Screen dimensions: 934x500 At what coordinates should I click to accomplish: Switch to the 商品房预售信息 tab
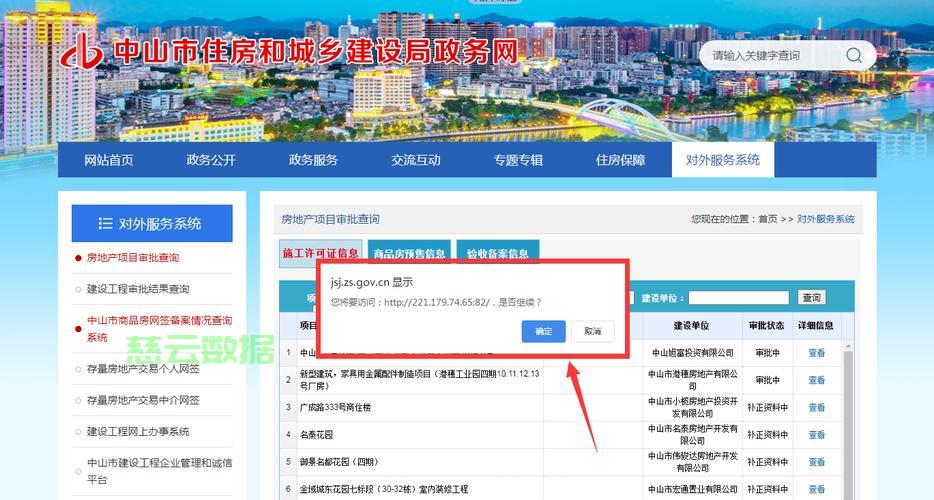point(409,254)
